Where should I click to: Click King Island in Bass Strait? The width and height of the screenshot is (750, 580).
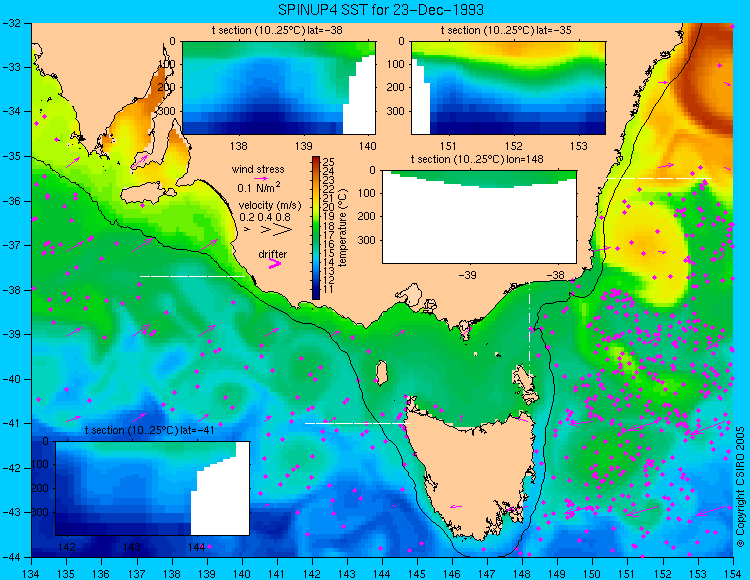point(381,373)
